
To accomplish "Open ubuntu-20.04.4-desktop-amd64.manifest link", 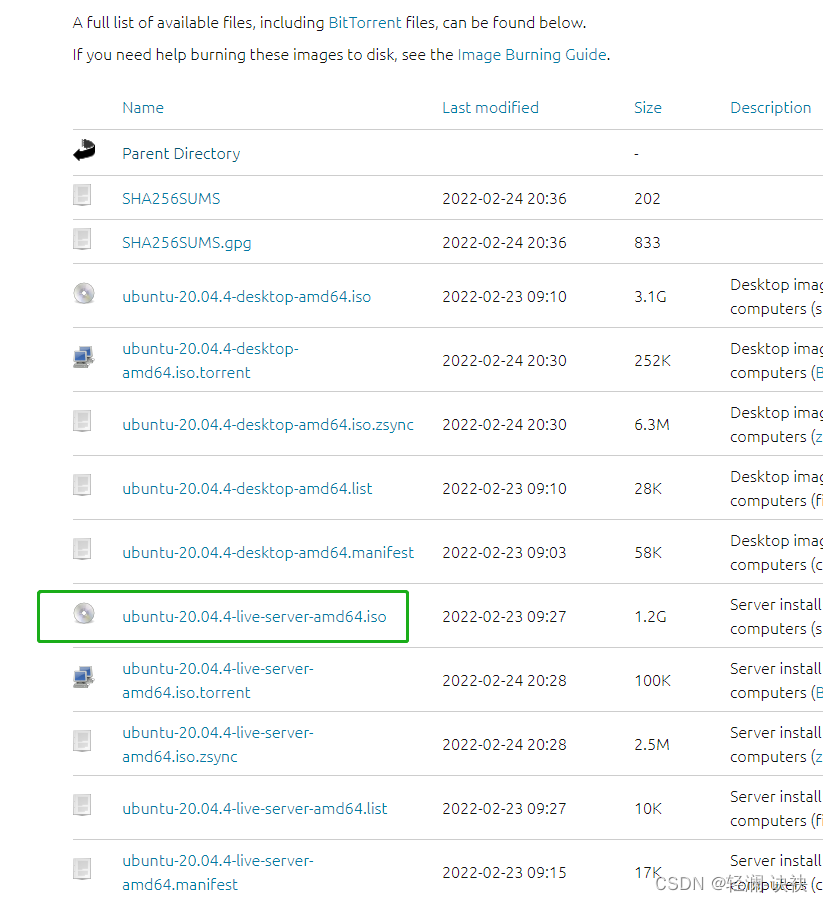I will point(267,552).
